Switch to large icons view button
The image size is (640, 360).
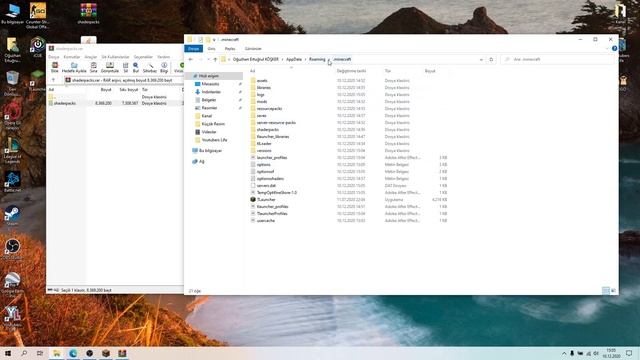(x=613, y=290)
